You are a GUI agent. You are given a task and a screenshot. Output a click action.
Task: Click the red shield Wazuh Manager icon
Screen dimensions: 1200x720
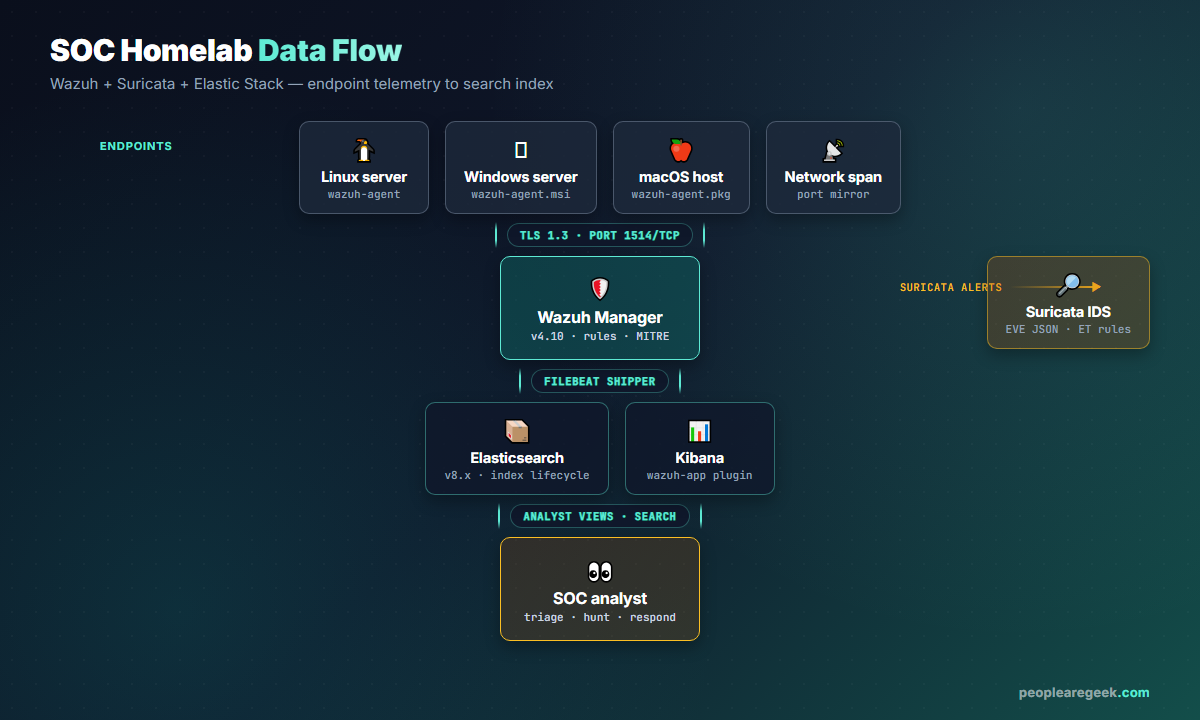600,290
